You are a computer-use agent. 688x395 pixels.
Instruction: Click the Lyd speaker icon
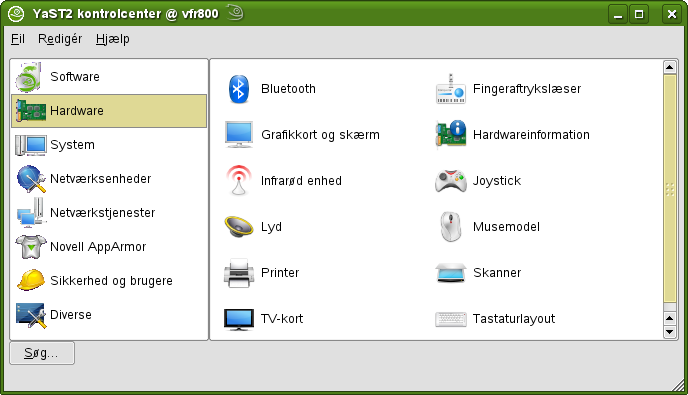[239, 226]
